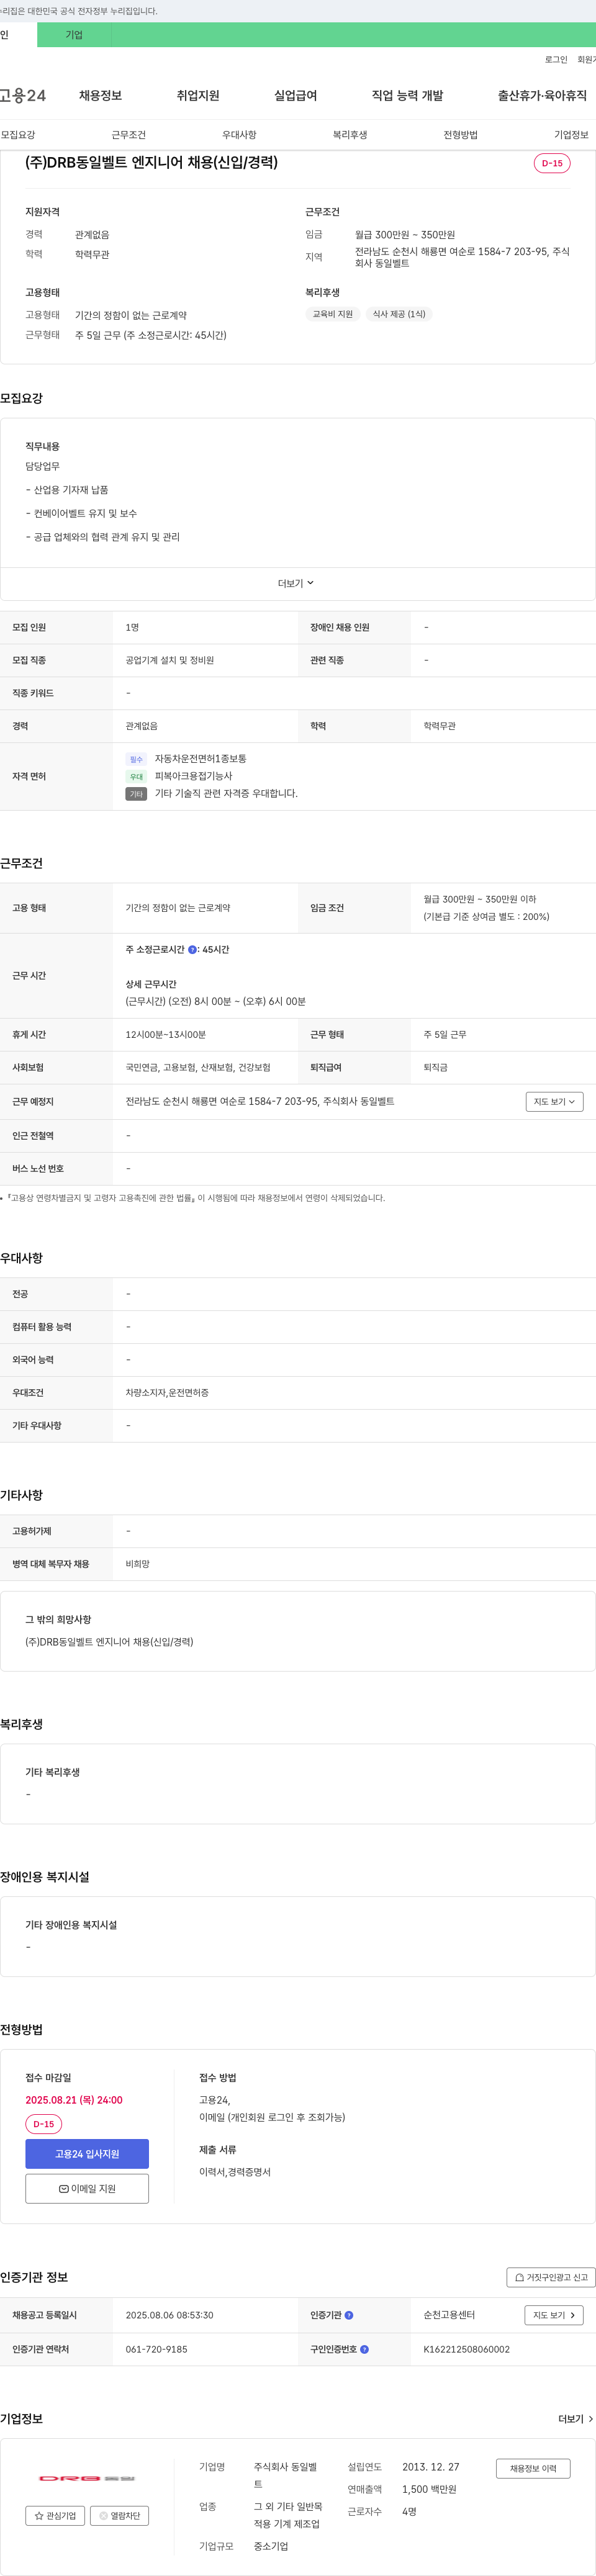Select the 중소기업 company size value
Image resolution: width=596 pixels, height=2576 pixels.
click(271, 2546)
